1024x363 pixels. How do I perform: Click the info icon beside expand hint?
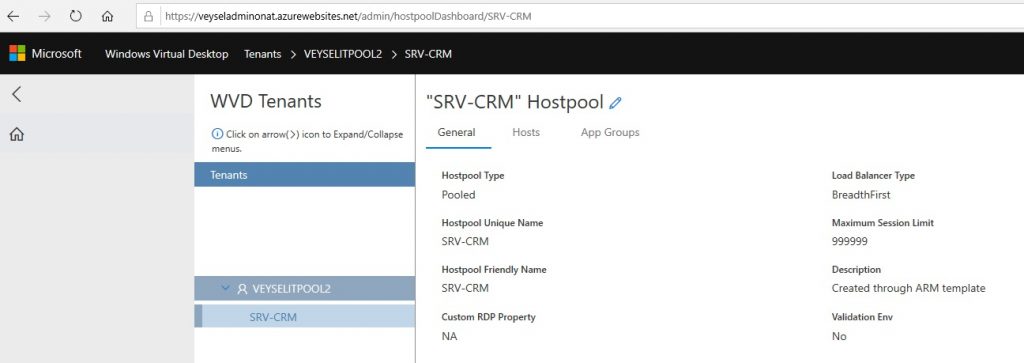coord(217,134)
